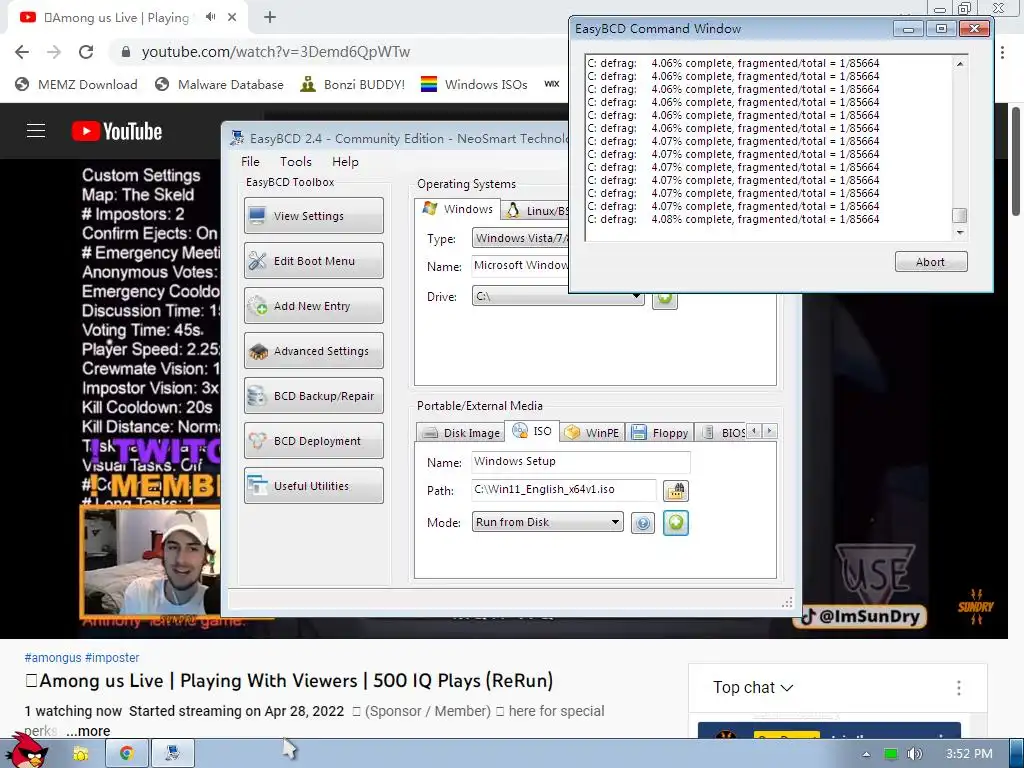Click the YouTube address bar URL
The width and height of the screenshot is (1024, 768).
click(x=276, y=52)
